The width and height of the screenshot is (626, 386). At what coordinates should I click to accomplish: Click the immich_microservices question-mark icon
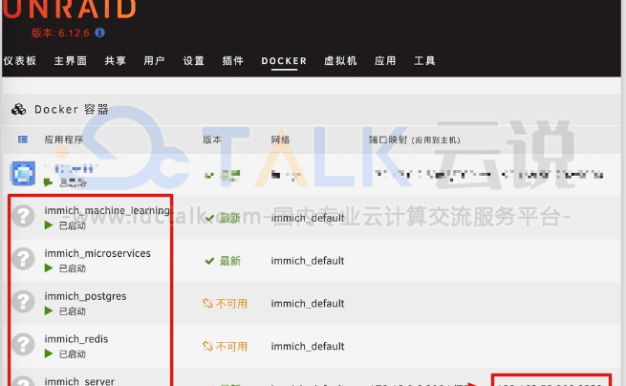pyautogui.click(x=23, y=259)
